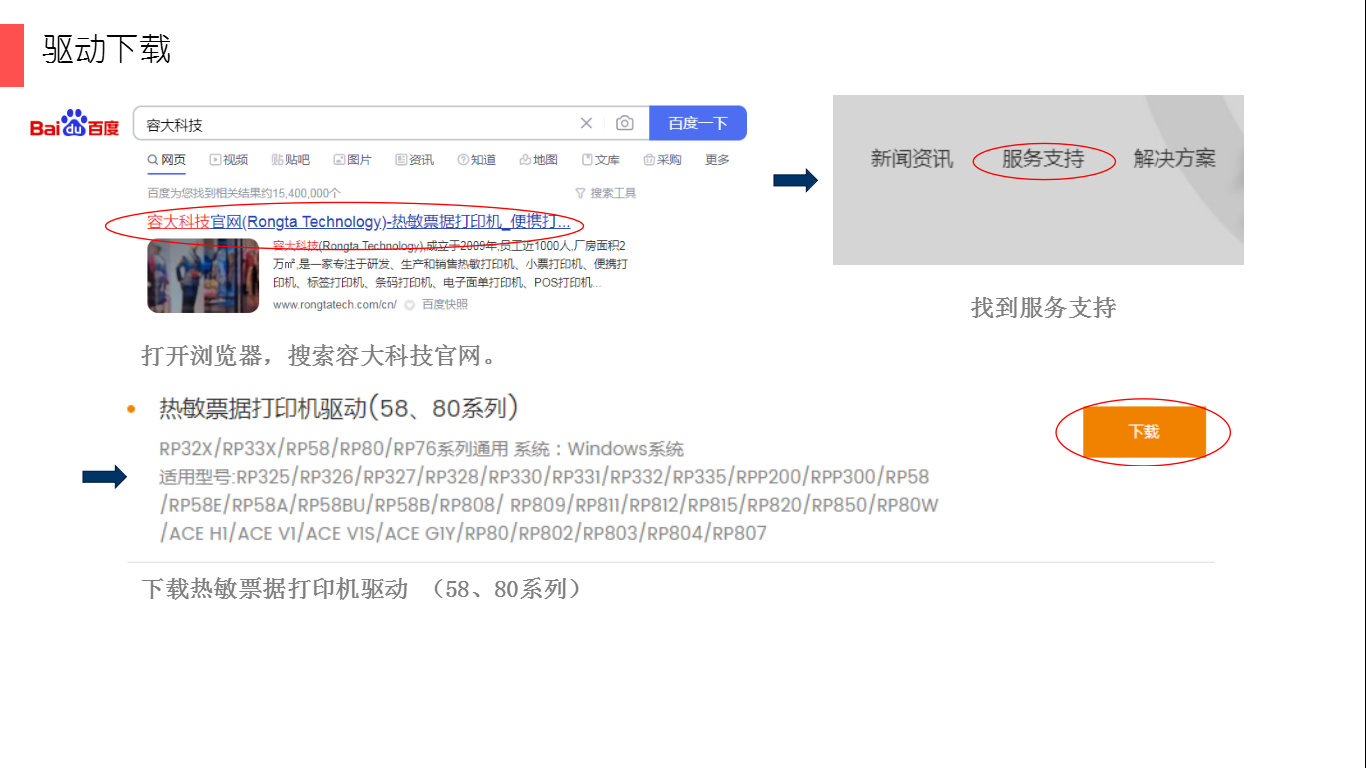Open the 采购 tab
Screen dimensions: 1366x768
point(663,160)
